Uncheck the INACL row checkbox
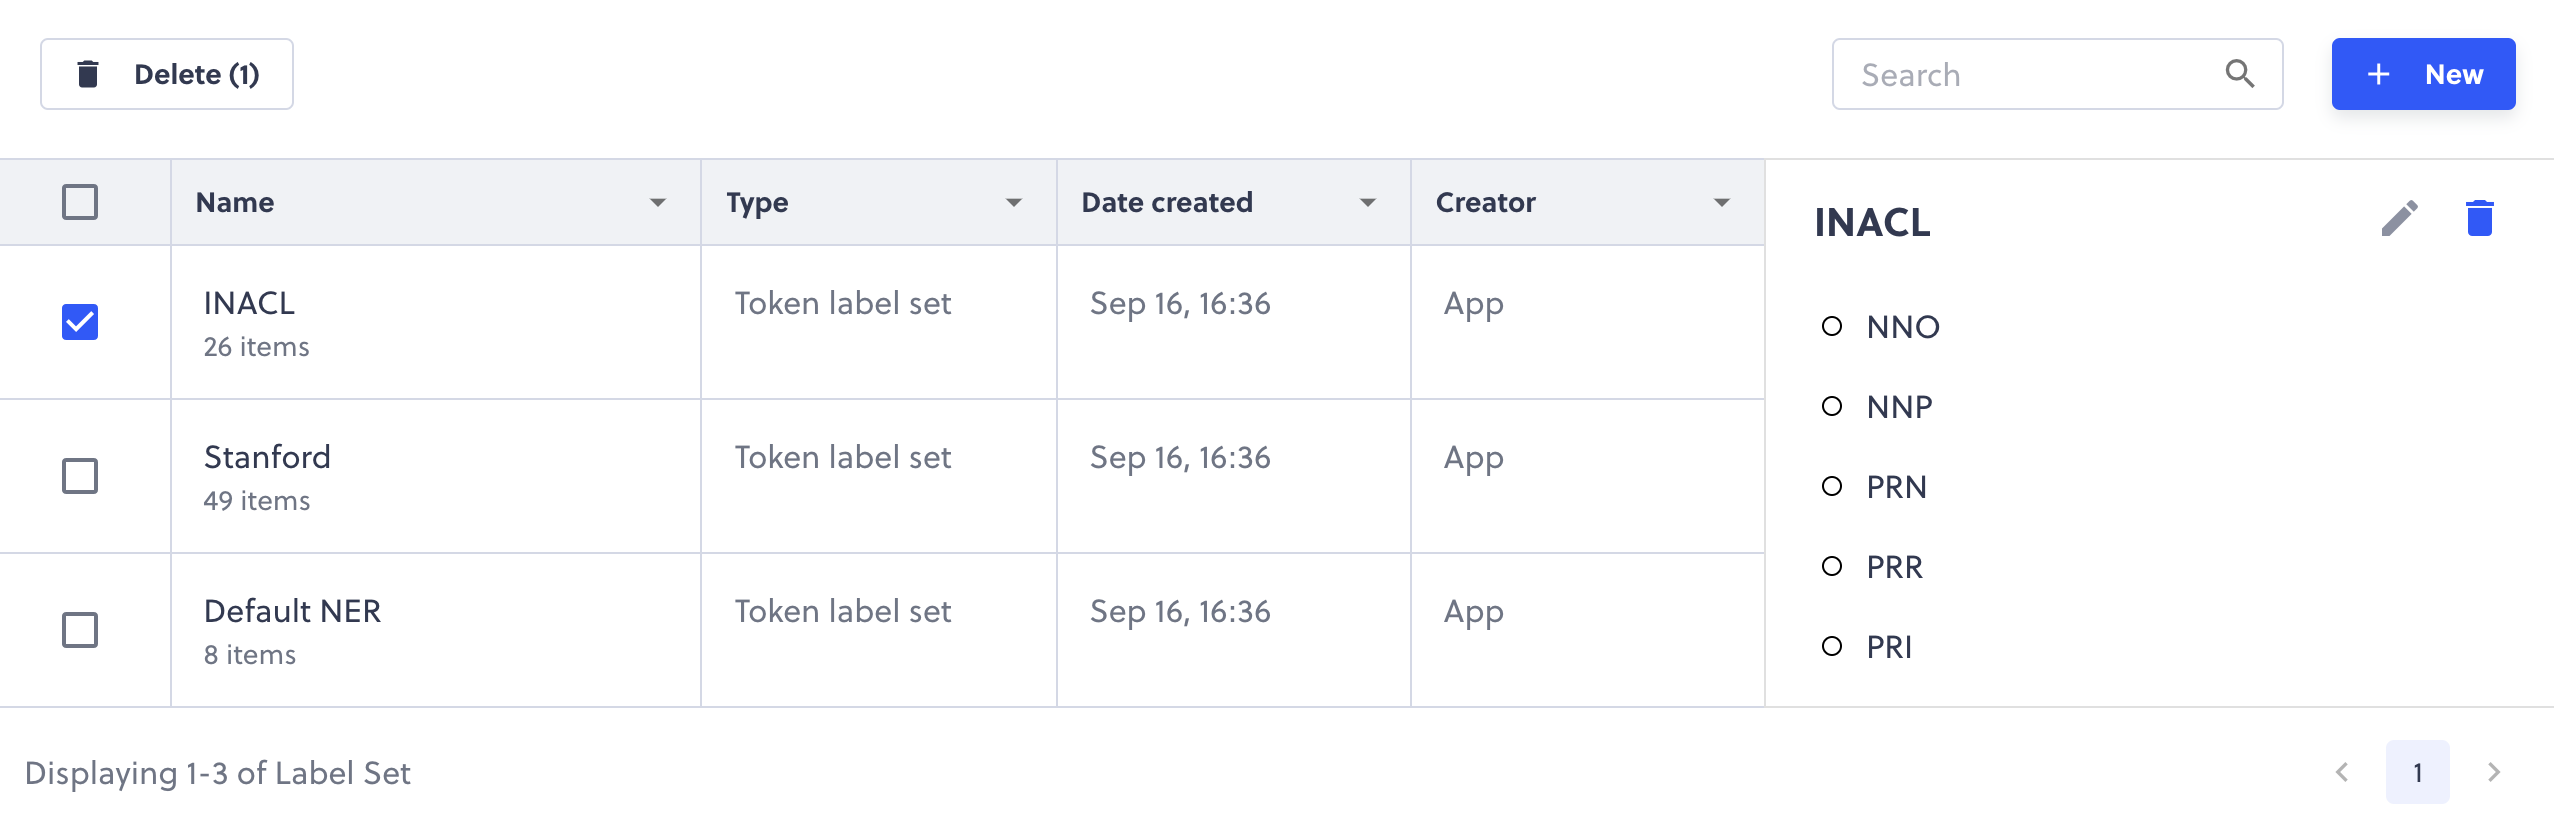The width and height of the screenshot is (2554, 830). [80, 322]
